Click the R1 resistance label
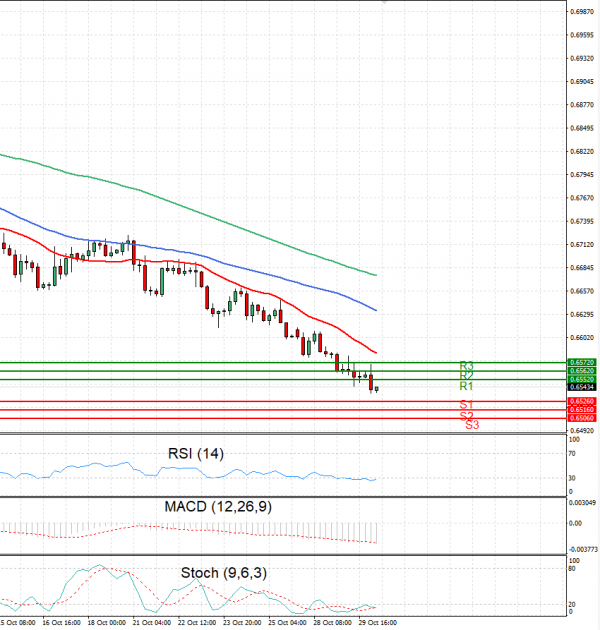The width and height of the screenshot is (600, 630). (x=466, y=386)
